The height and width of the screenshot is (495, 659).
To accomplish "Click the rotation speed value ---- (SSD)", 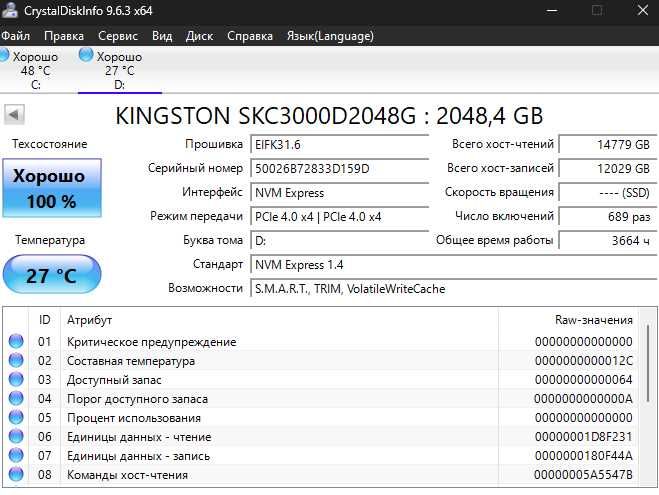I will 608,193.
